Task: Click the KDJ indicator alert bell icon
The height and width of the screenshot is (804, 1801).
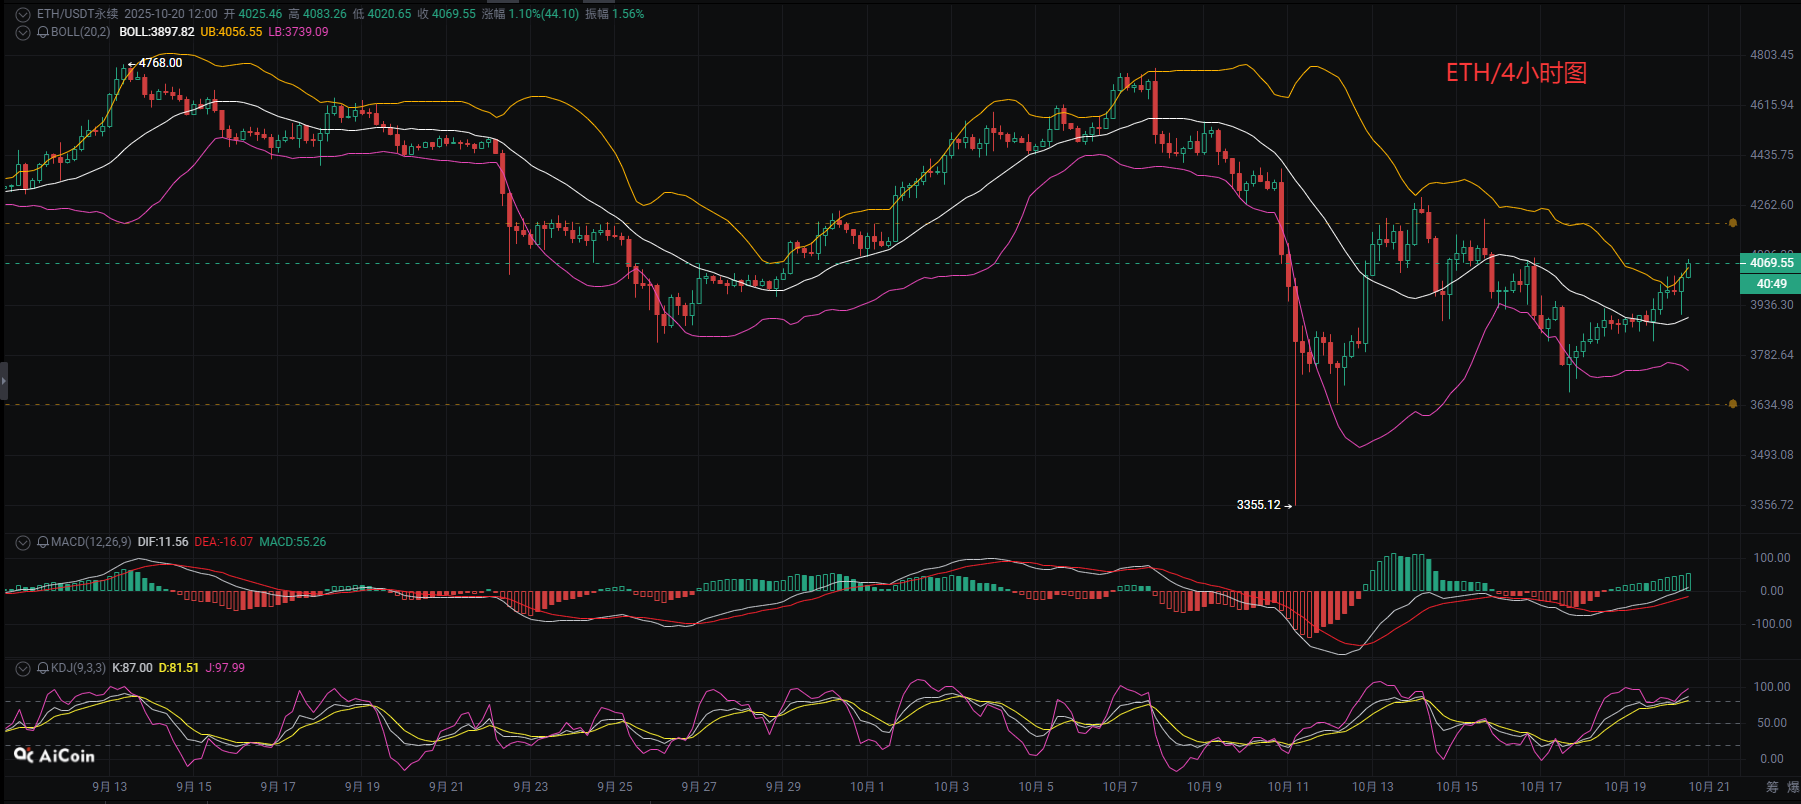Action: click(x=43, y=668)
